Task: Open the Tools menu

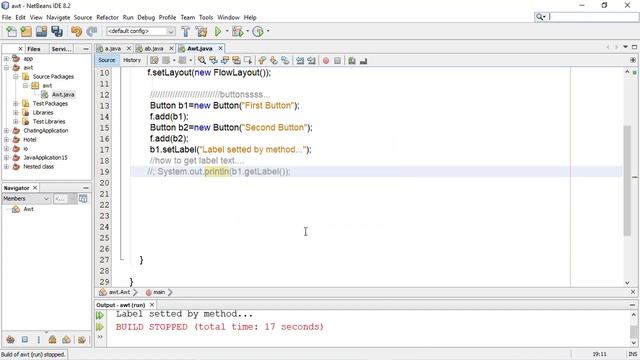Action: tap(206, 17)
